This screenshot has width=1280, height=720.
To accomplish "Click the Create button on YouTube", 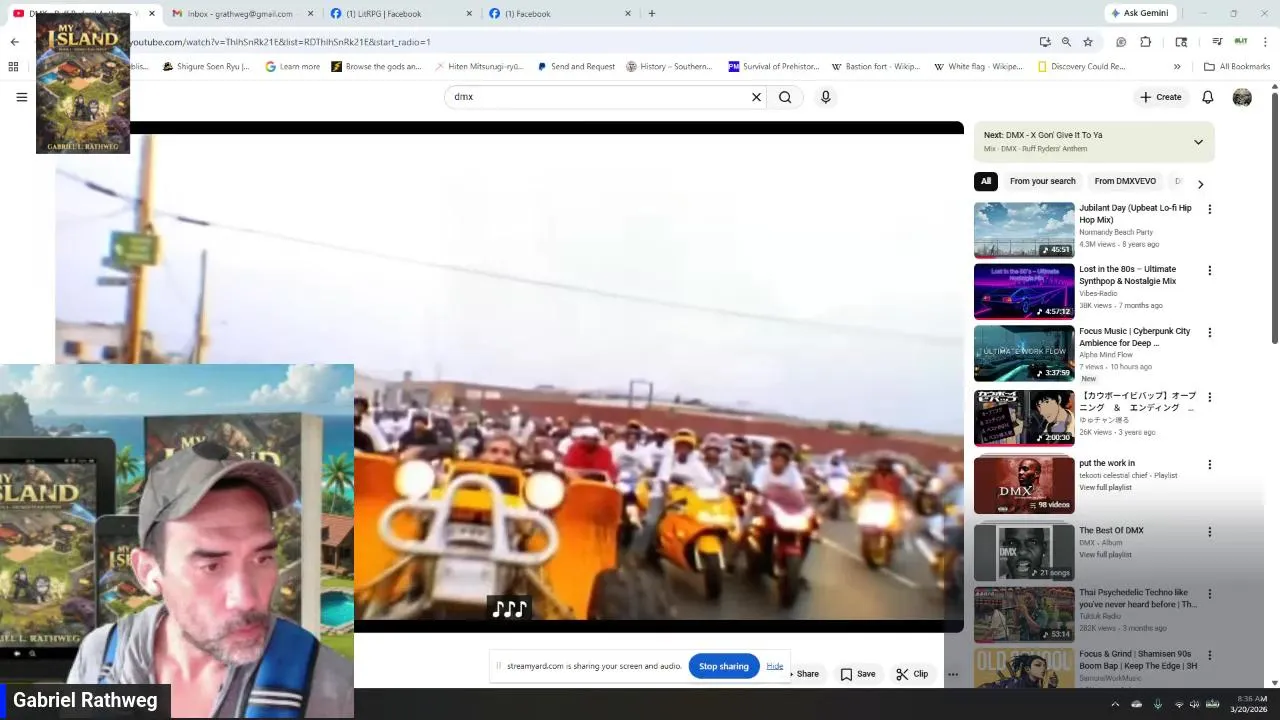I will 1160,97.
